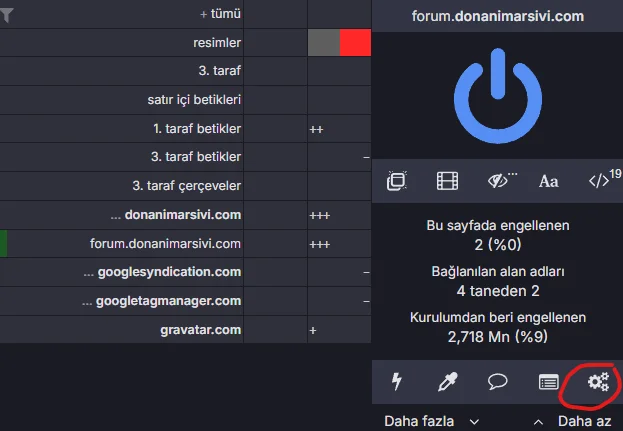Viewport: 623px width, 431px height.
Task: Select the resimler rule row label
Action: (217, 43)
